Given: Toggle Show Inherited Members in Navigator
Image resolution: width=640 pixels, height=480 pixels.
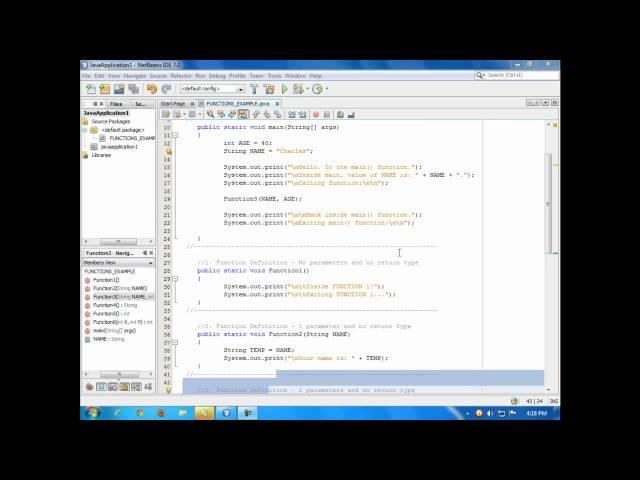Looking at the screenshot, I should [x=89, y=386].
